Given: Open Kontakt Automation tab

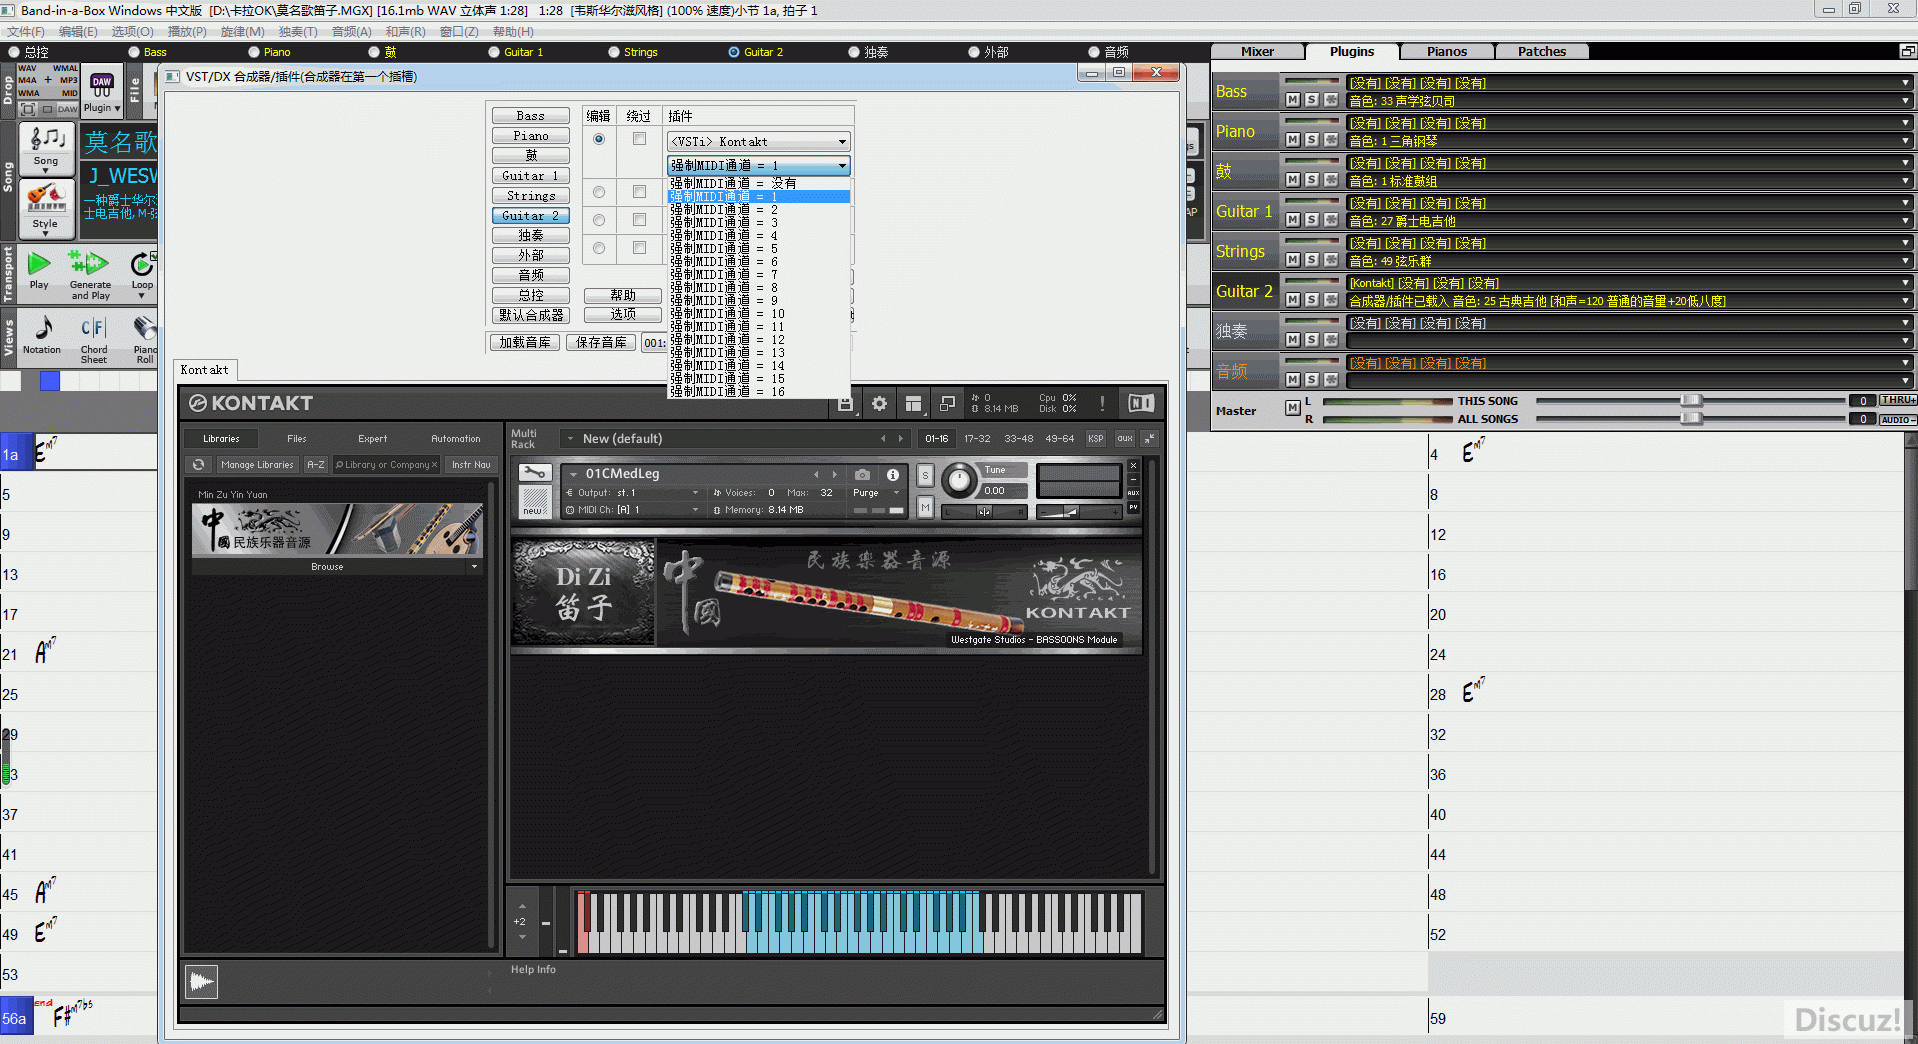Looking at the screenshot, I should (456, 439).
